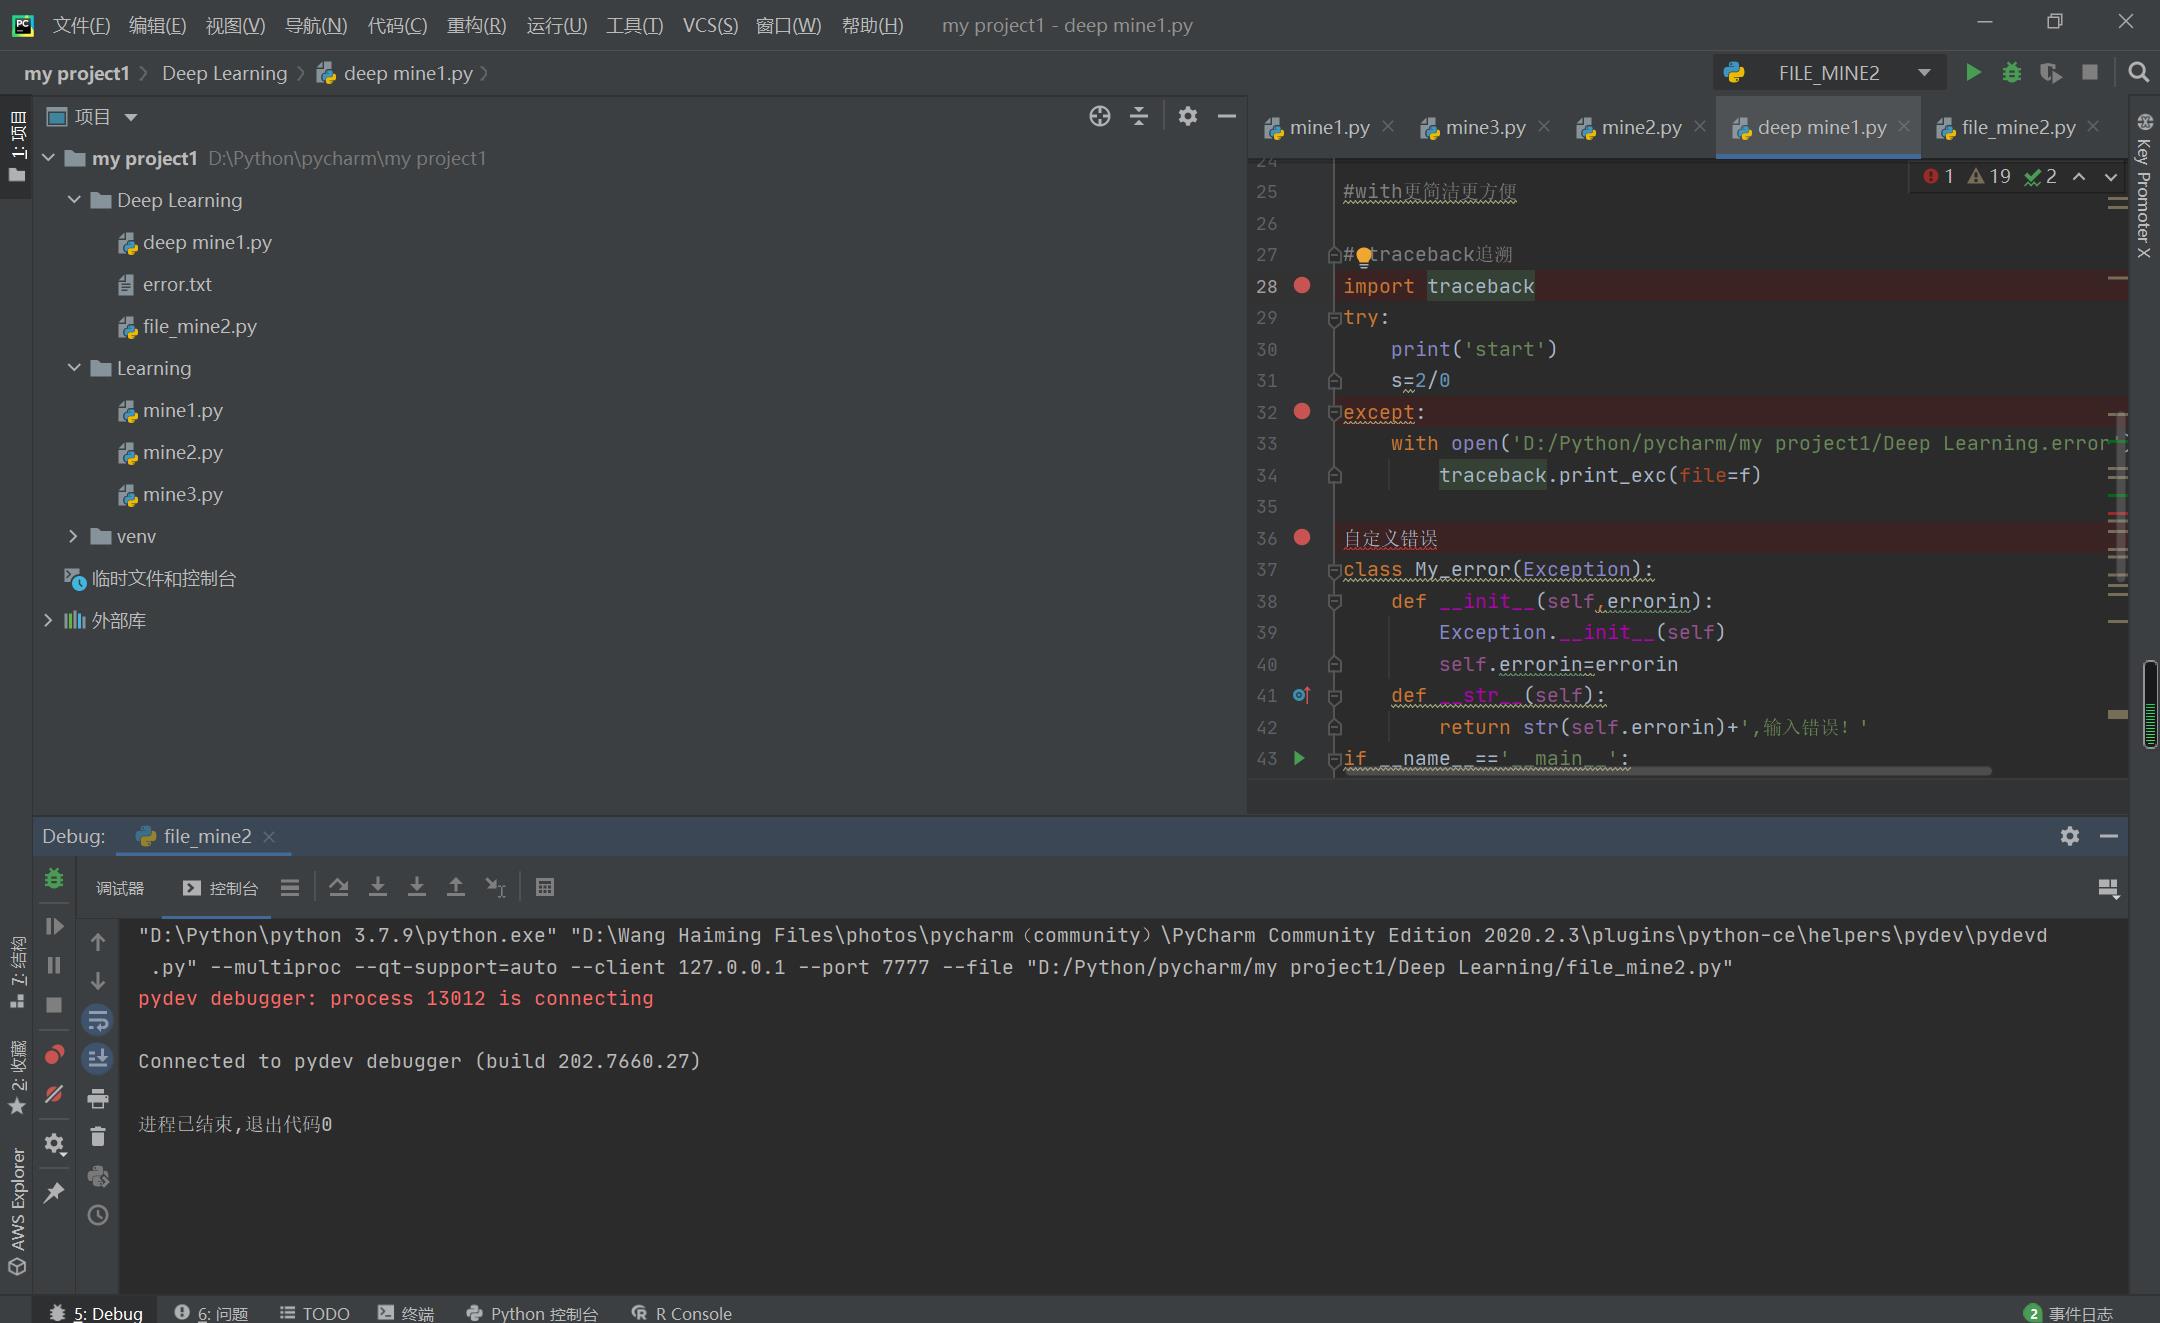
Task: Resume program in debug sidebar
Action: point(54,926)
